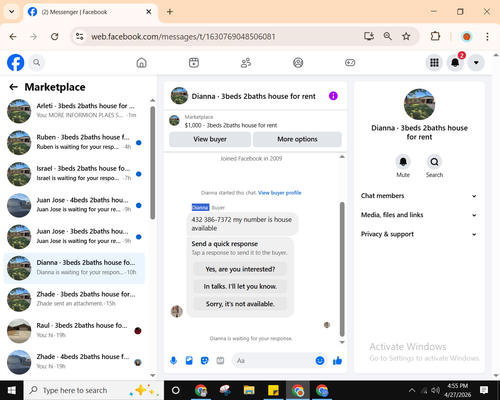500x400 pixels.
Task: Send quick reply 'In talks. I'll let you know.'
Action: click(240, 286)
